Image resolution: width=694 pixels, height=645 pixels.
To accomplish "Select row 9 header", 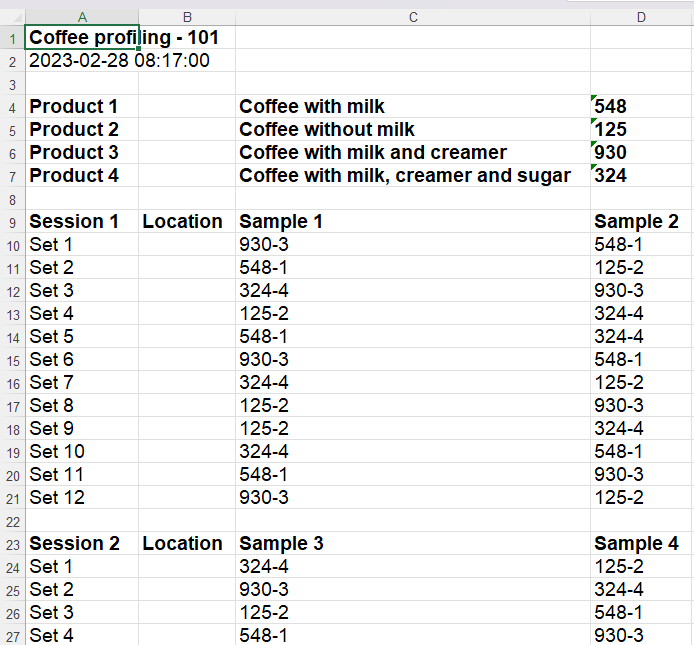I will coord(12,222).
